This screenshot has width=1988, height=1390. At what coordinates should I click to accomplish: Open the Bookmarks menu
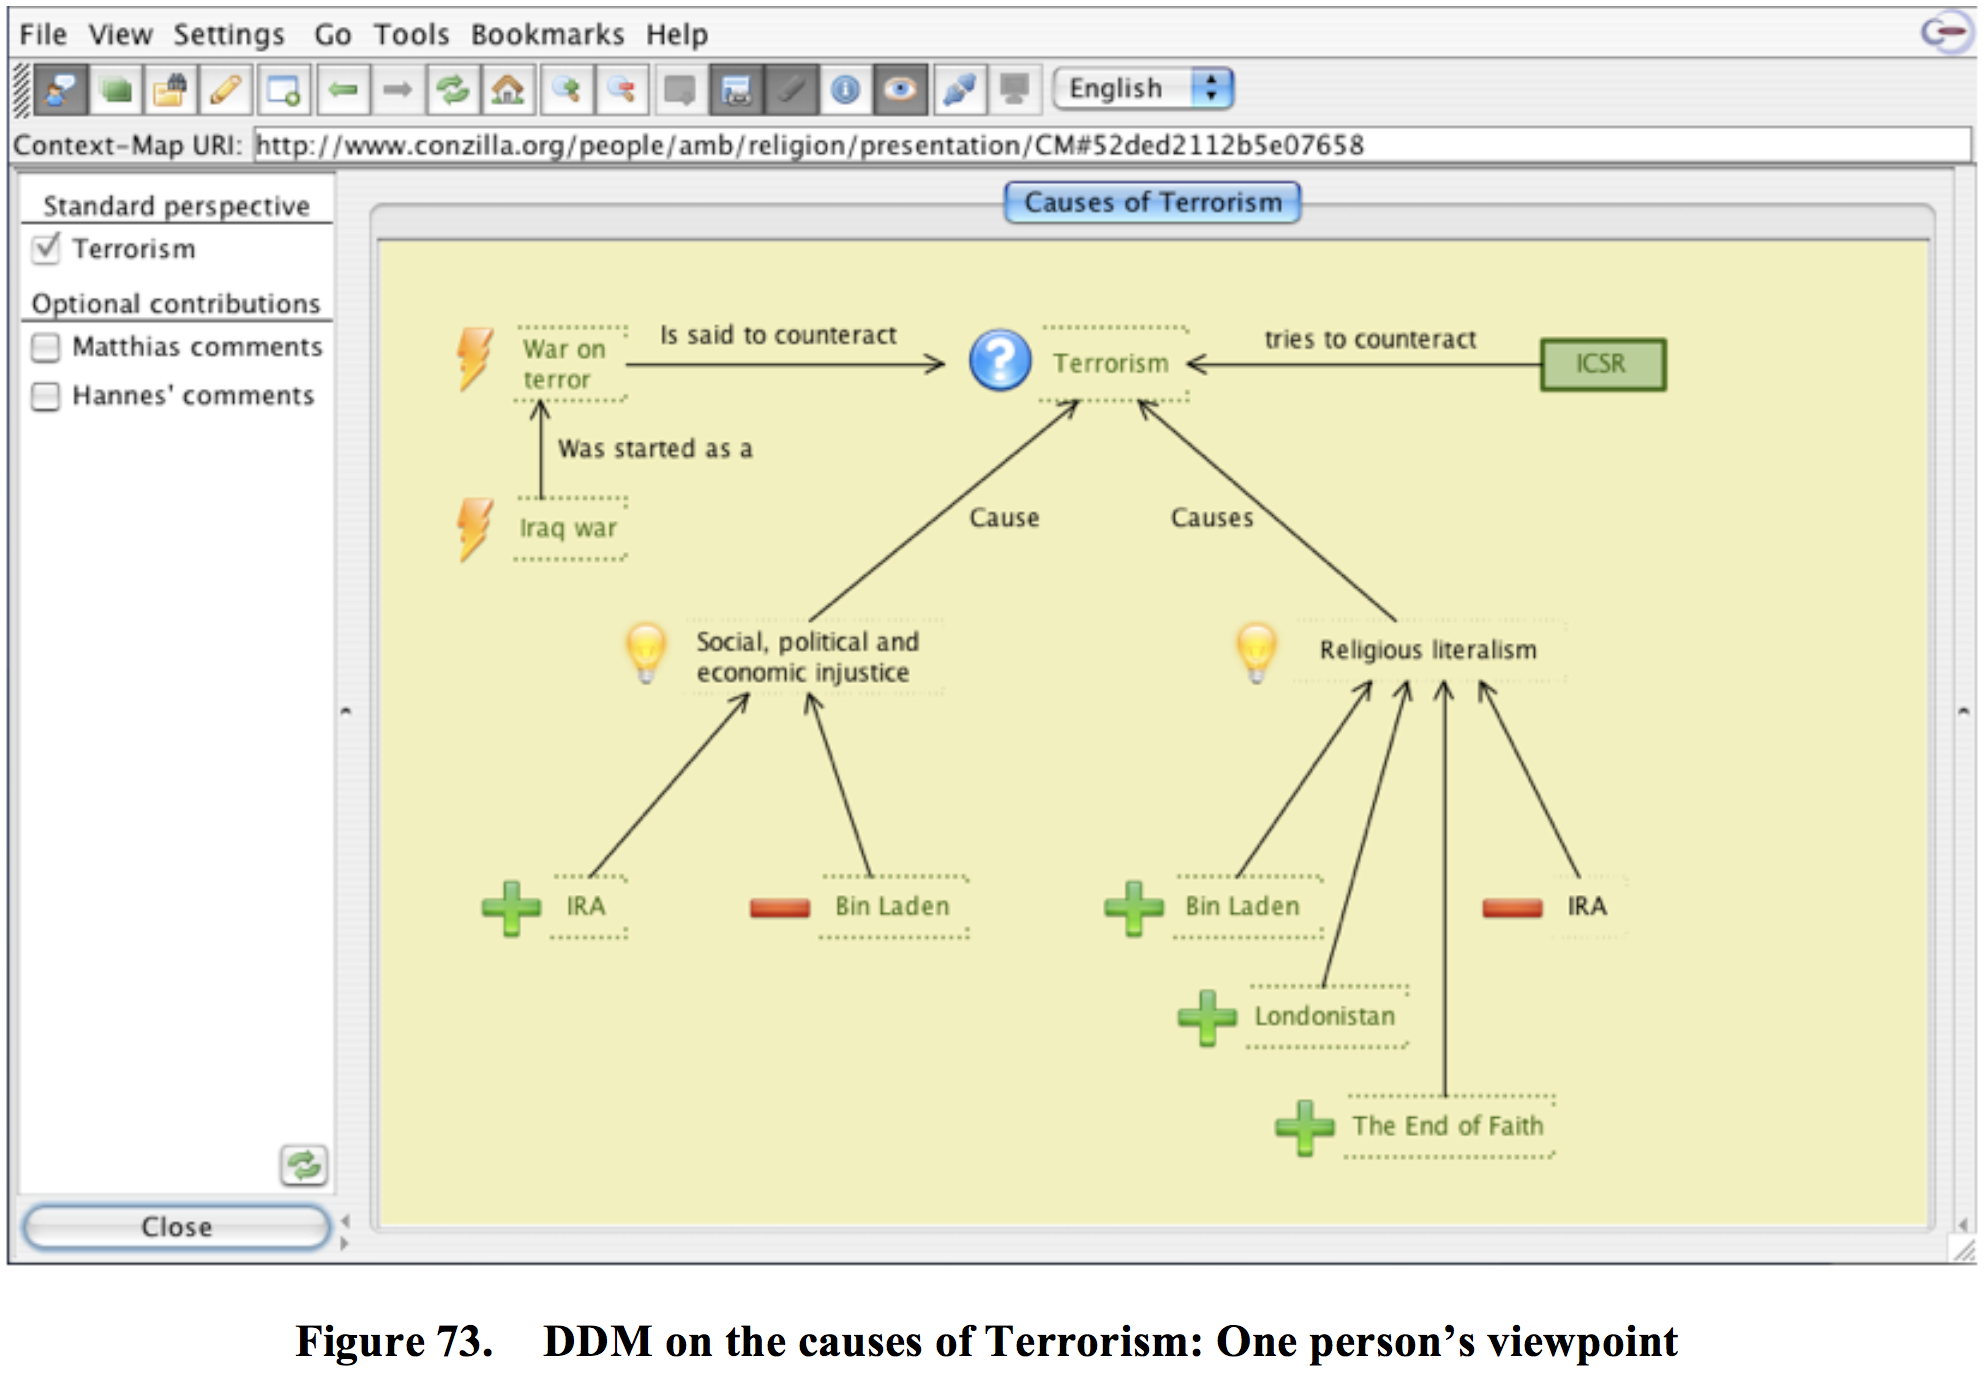coord(547,35)
